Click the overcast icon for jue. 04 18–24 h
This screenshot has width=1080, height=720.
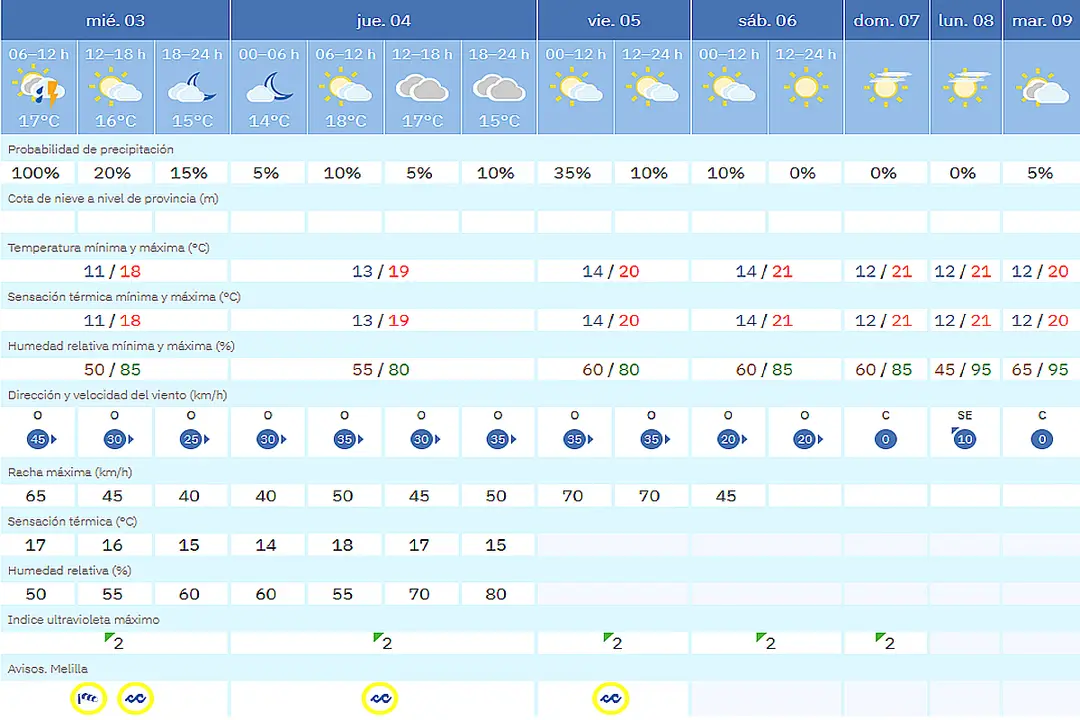[499, 89]
